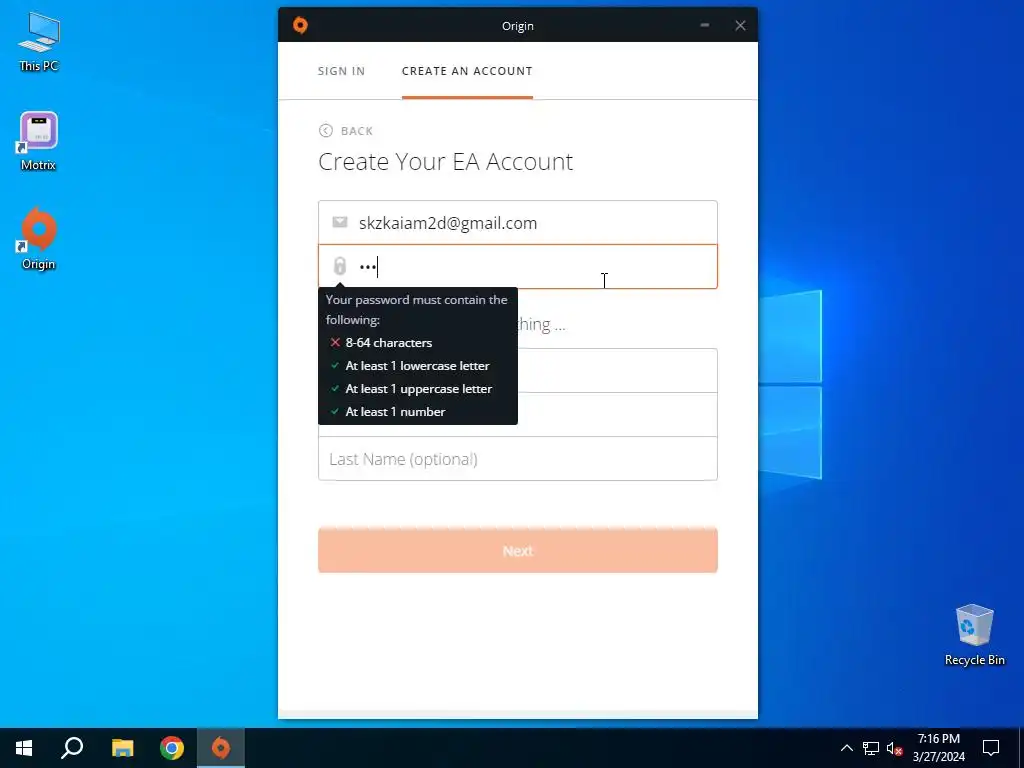
Task: Click the Last Name (optional) field
Action: (518, 459)
